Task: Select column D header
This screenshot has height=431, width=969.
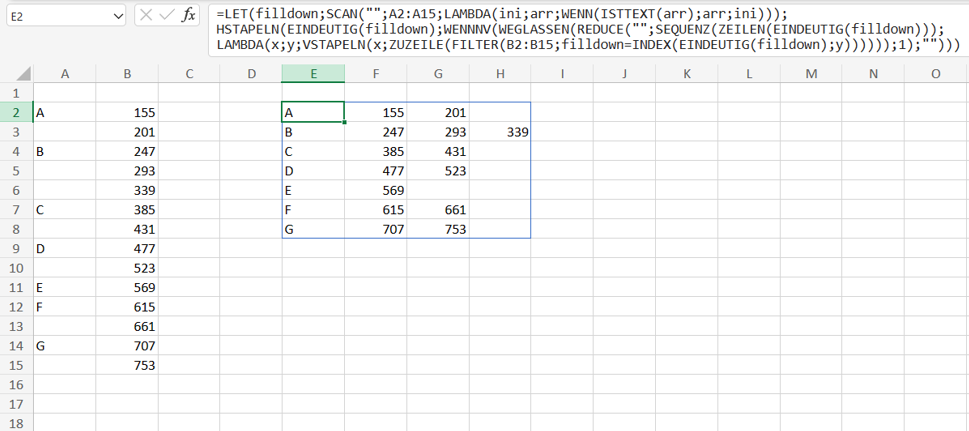Action: (251, 74)
